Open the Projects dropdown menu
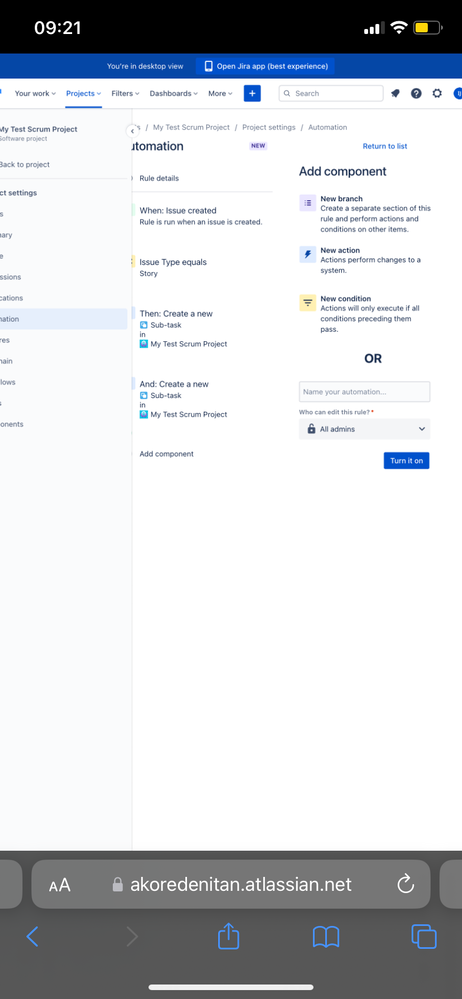Viewport: 462px width, 999px height. pos(83,93)
